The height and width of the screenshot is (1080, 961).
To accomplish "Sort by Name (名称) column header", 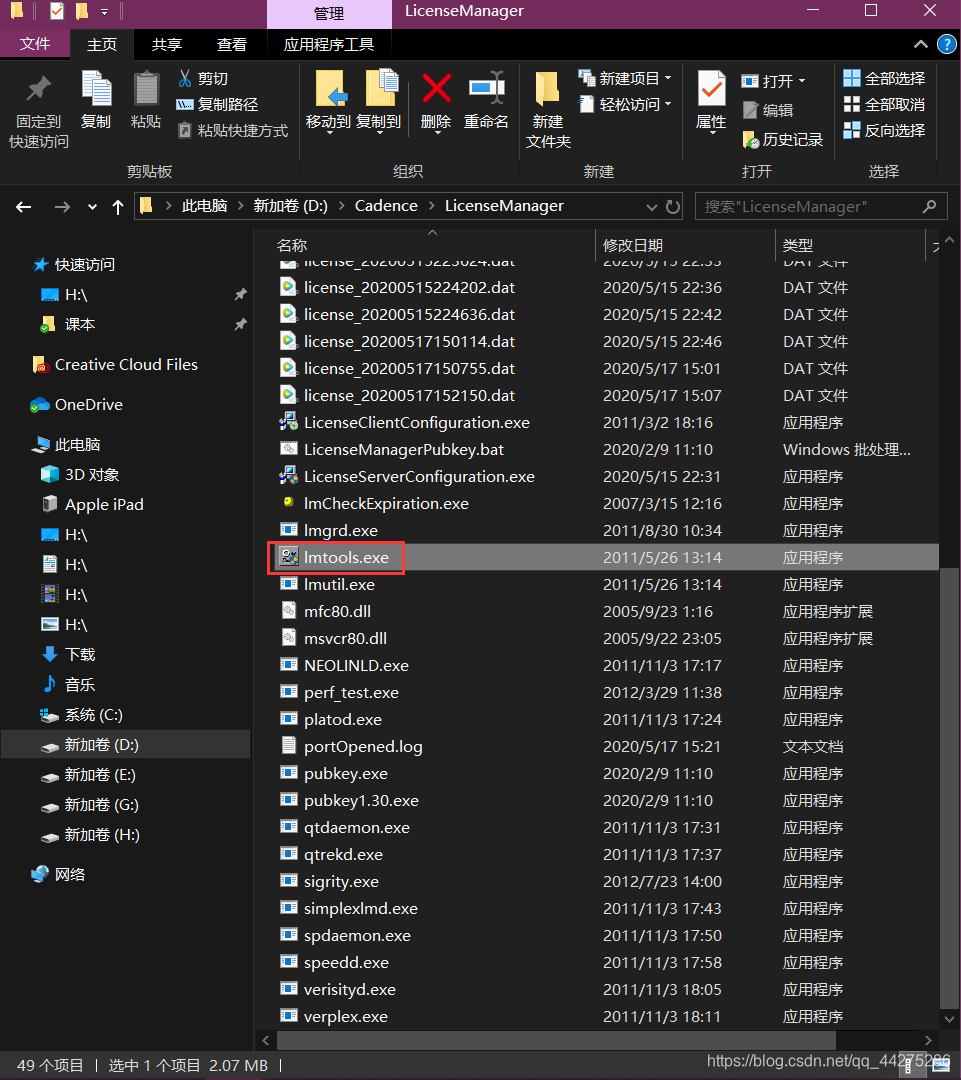I will coord(291,245).
